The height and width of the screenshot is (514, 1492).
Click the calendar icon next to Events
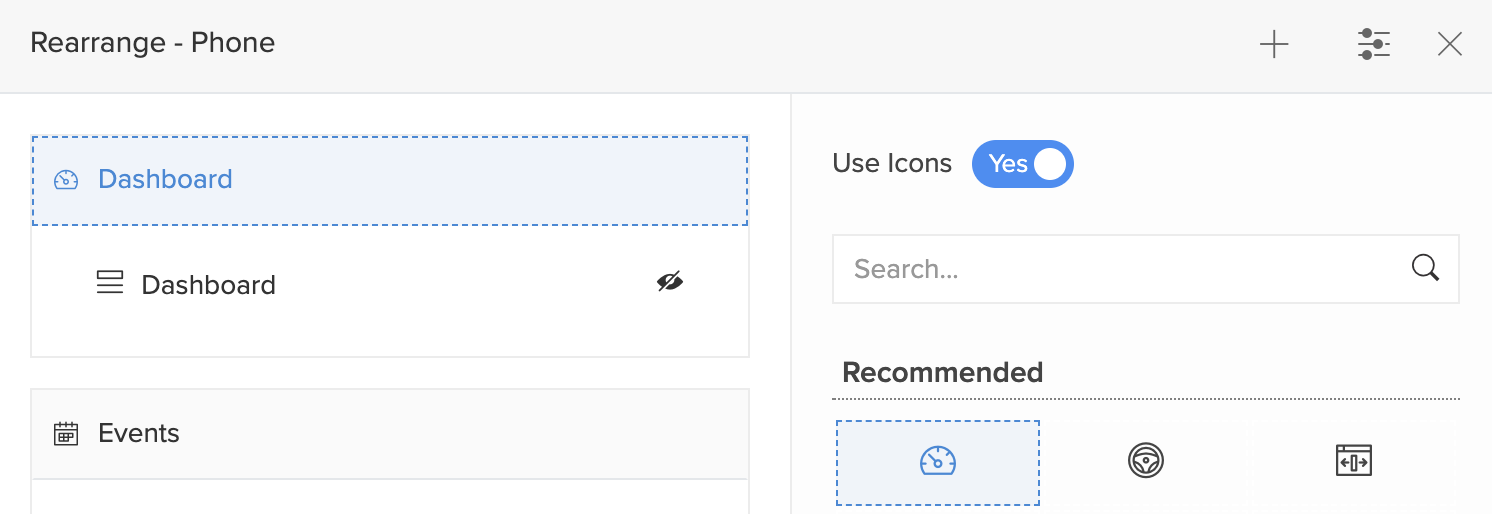coord(66,434)
